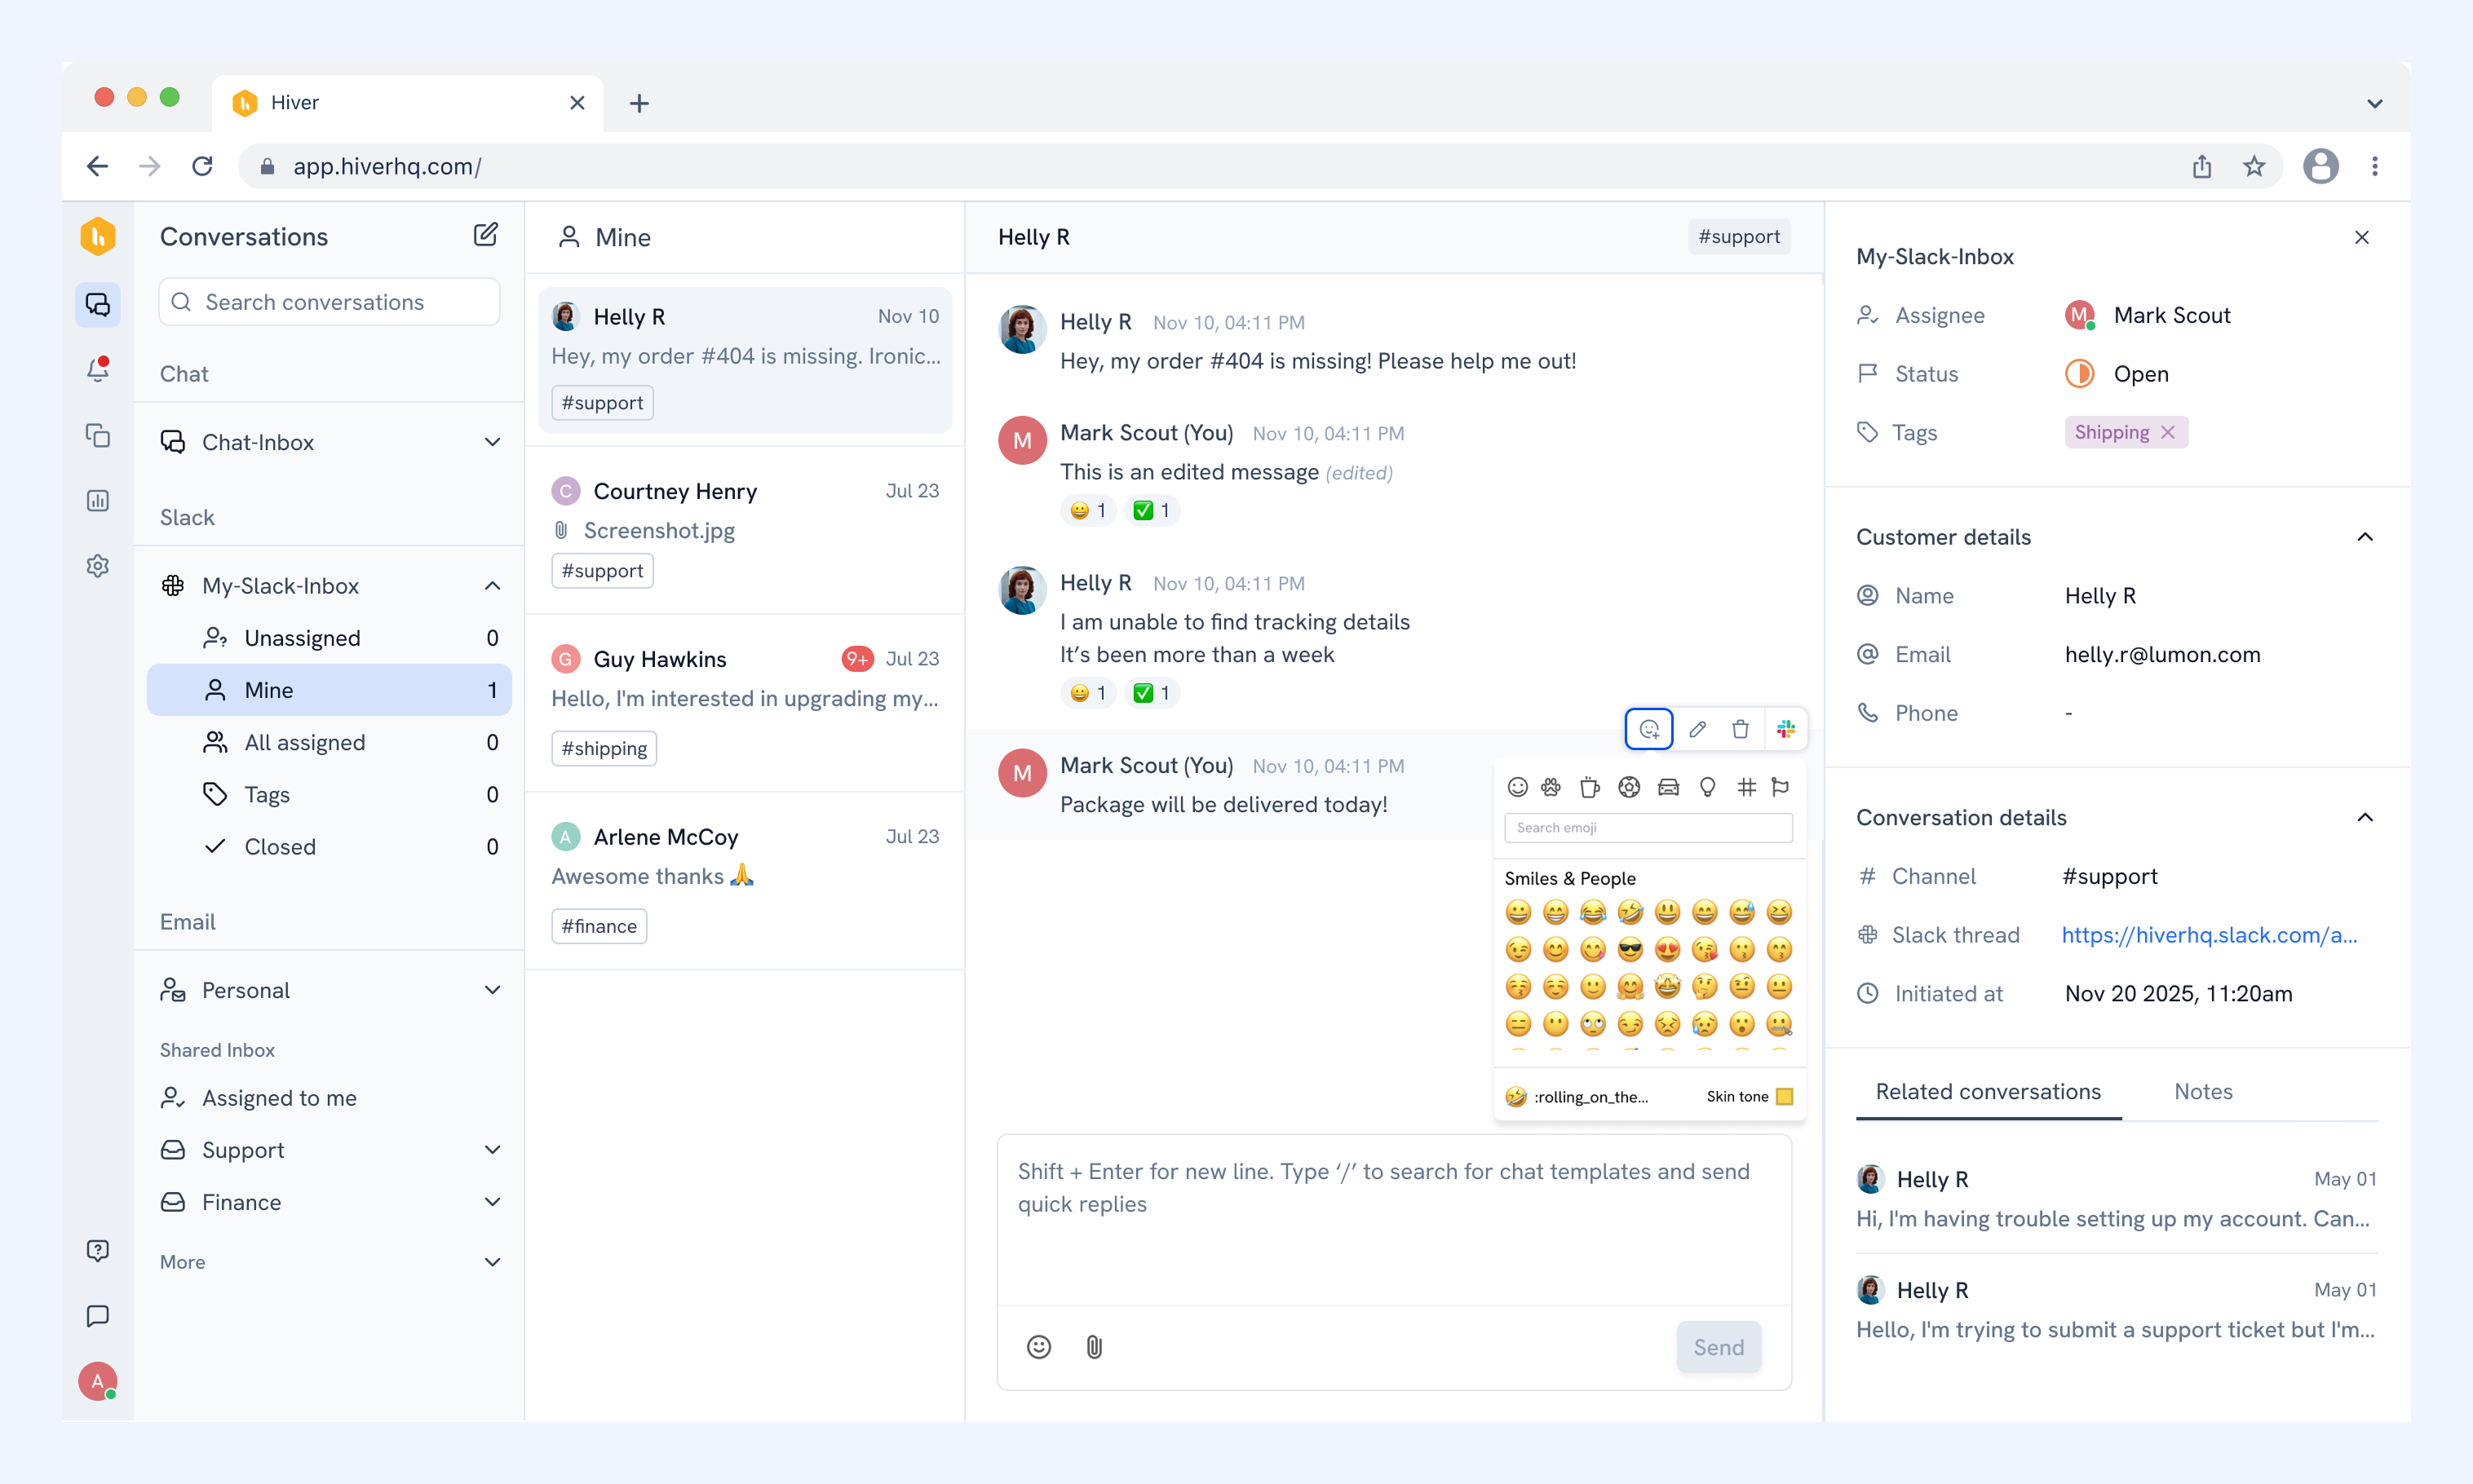Delete message using the trash icon
This screenshot has height=1484, width=2473.
(x=1740, y=729)
